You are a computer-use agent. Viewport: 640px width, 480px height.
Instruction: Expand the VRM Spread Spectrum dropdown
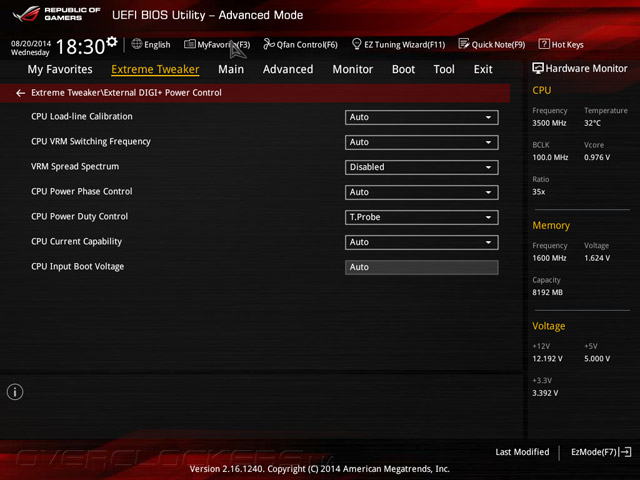coord(421,167)
